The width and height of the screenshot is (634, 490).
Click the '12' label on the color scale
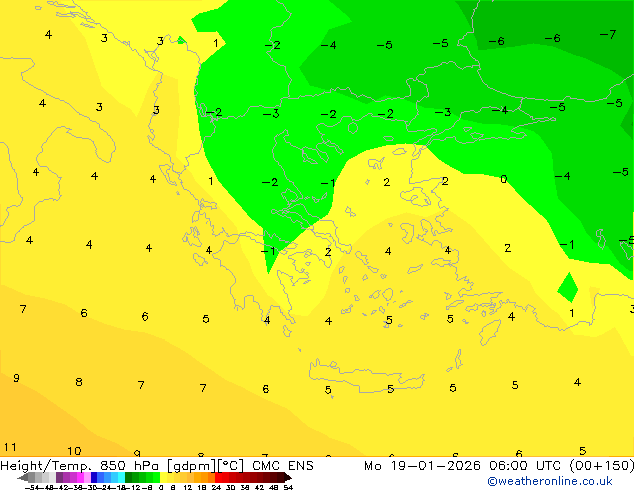point(188,487)
